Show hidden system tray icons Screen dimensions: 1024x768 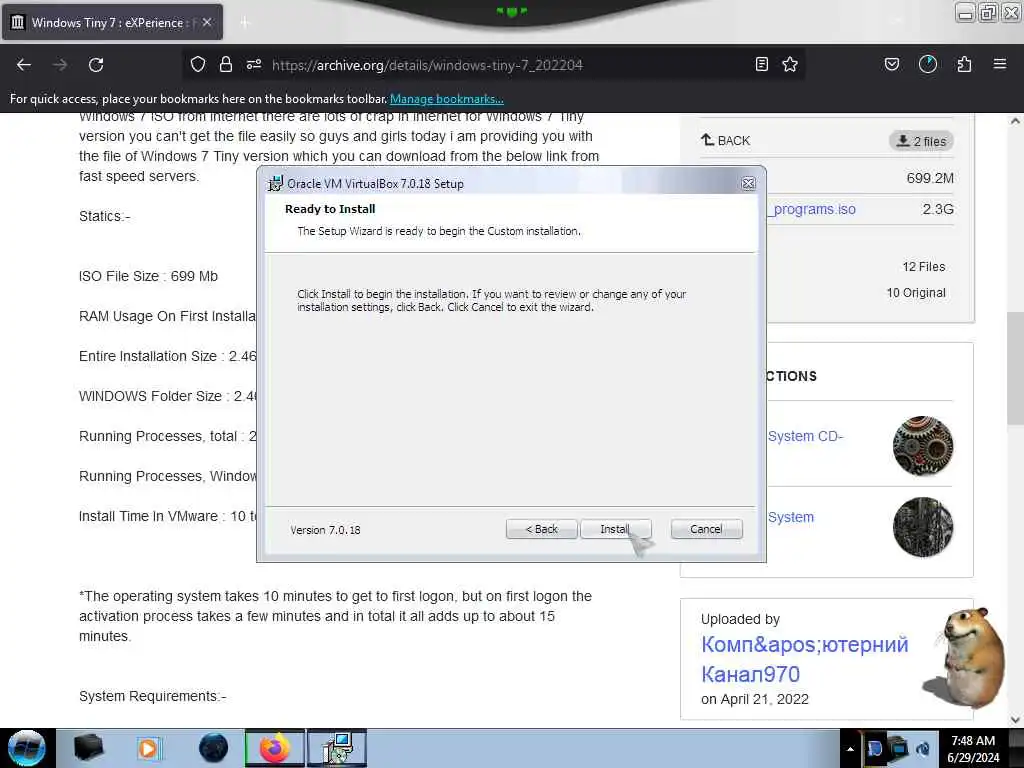pos(850,749)
